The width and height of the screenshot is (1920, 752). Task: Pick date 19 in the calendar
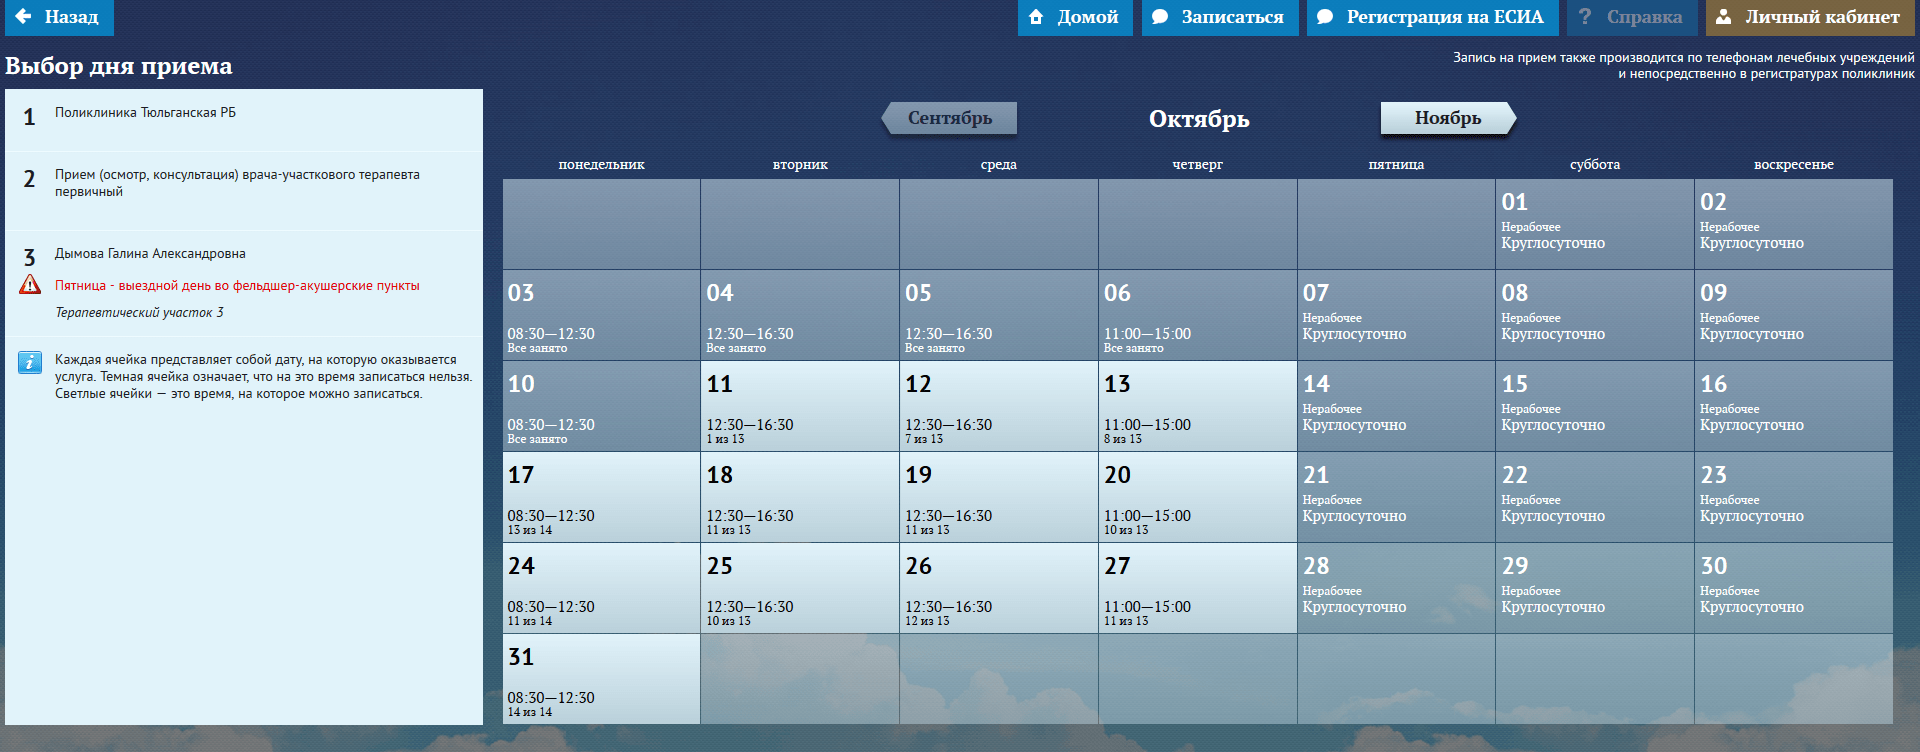pos(999,497)
